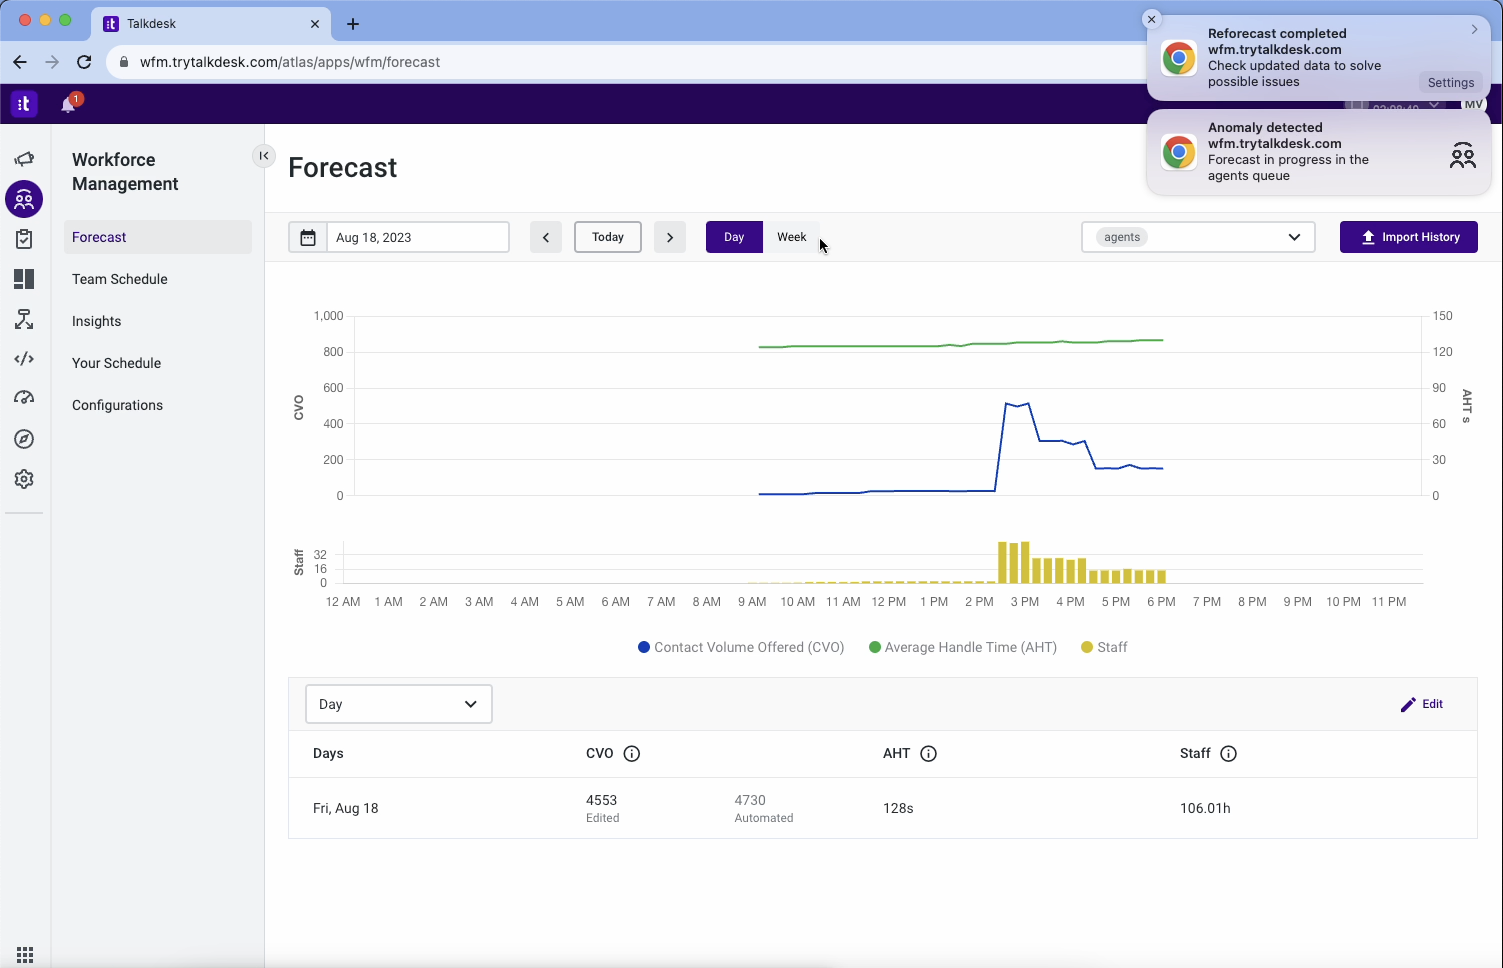Open the status timer chevron in the top bar

point(1435,104)
